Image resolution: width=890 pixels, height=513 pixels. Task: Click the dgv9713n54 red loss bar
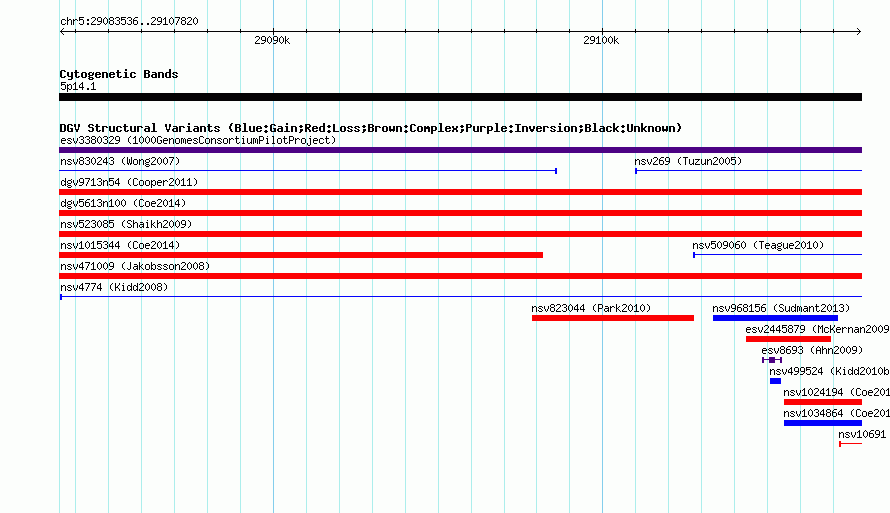[460, 192]
